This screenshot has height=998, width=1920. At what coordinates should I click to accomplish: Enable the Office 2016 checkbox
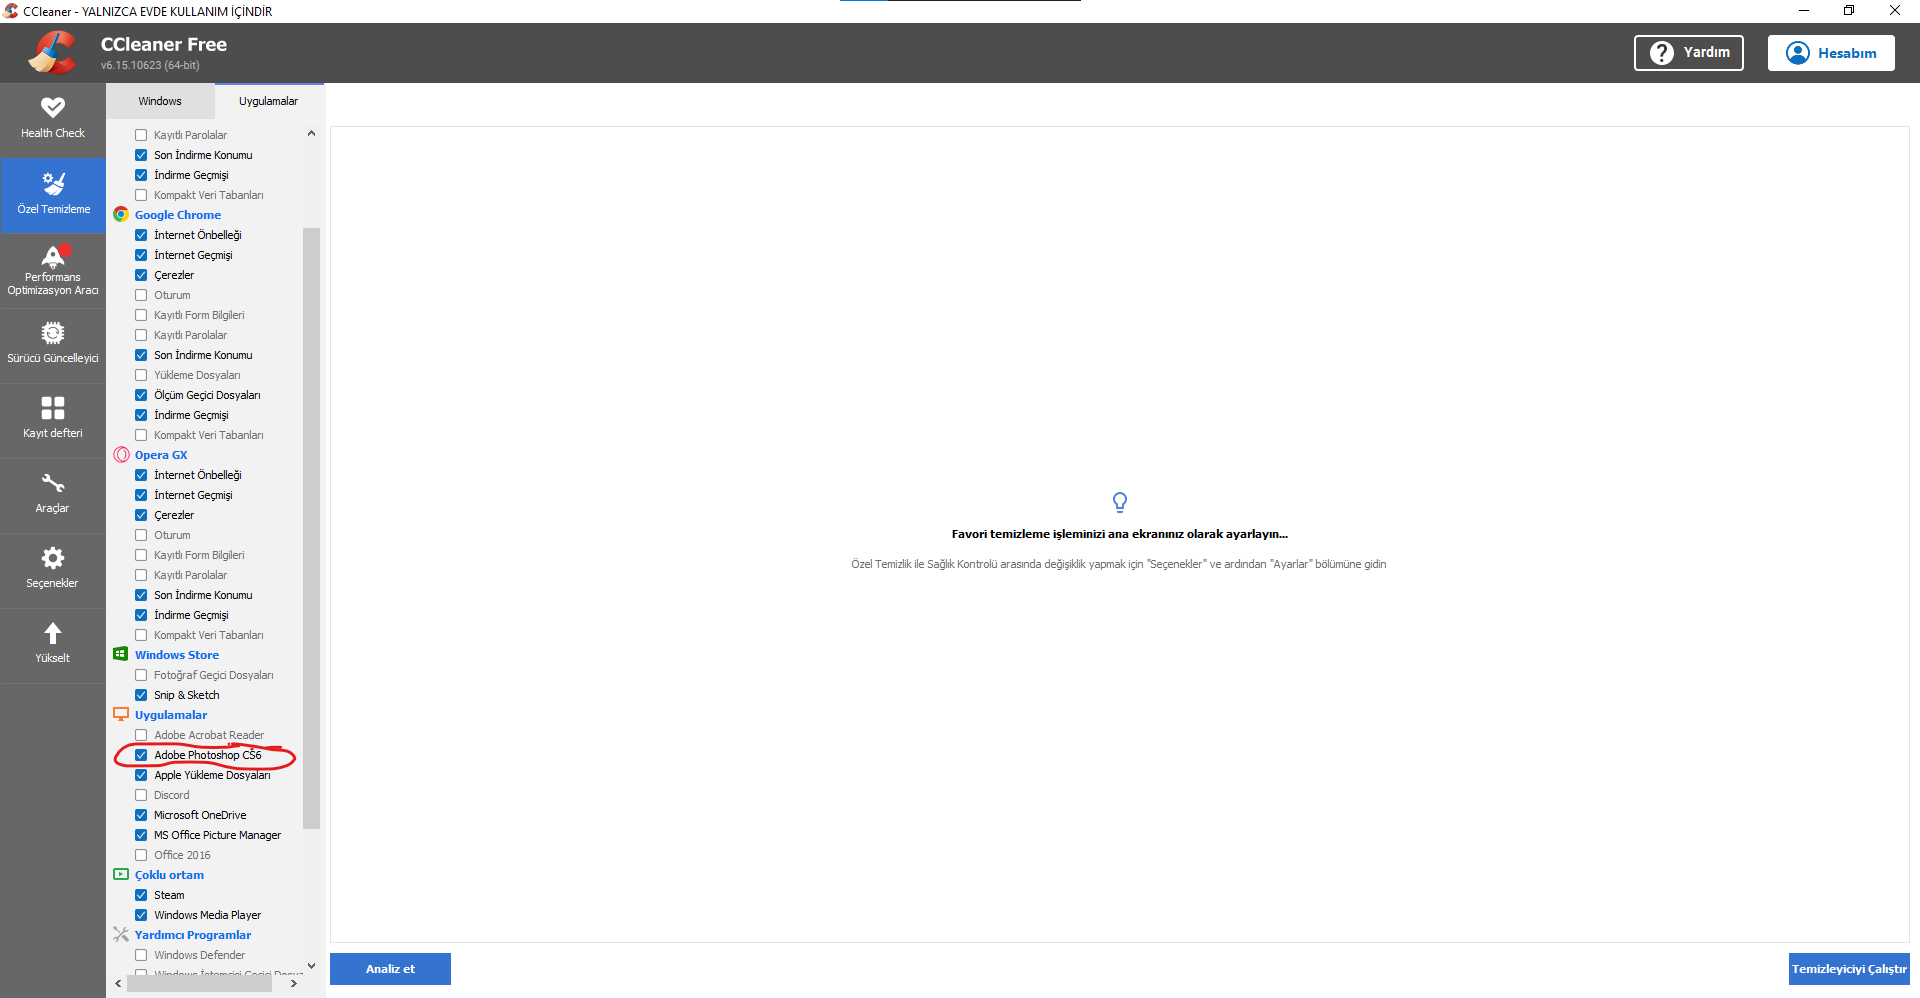(x=141, y=855)
